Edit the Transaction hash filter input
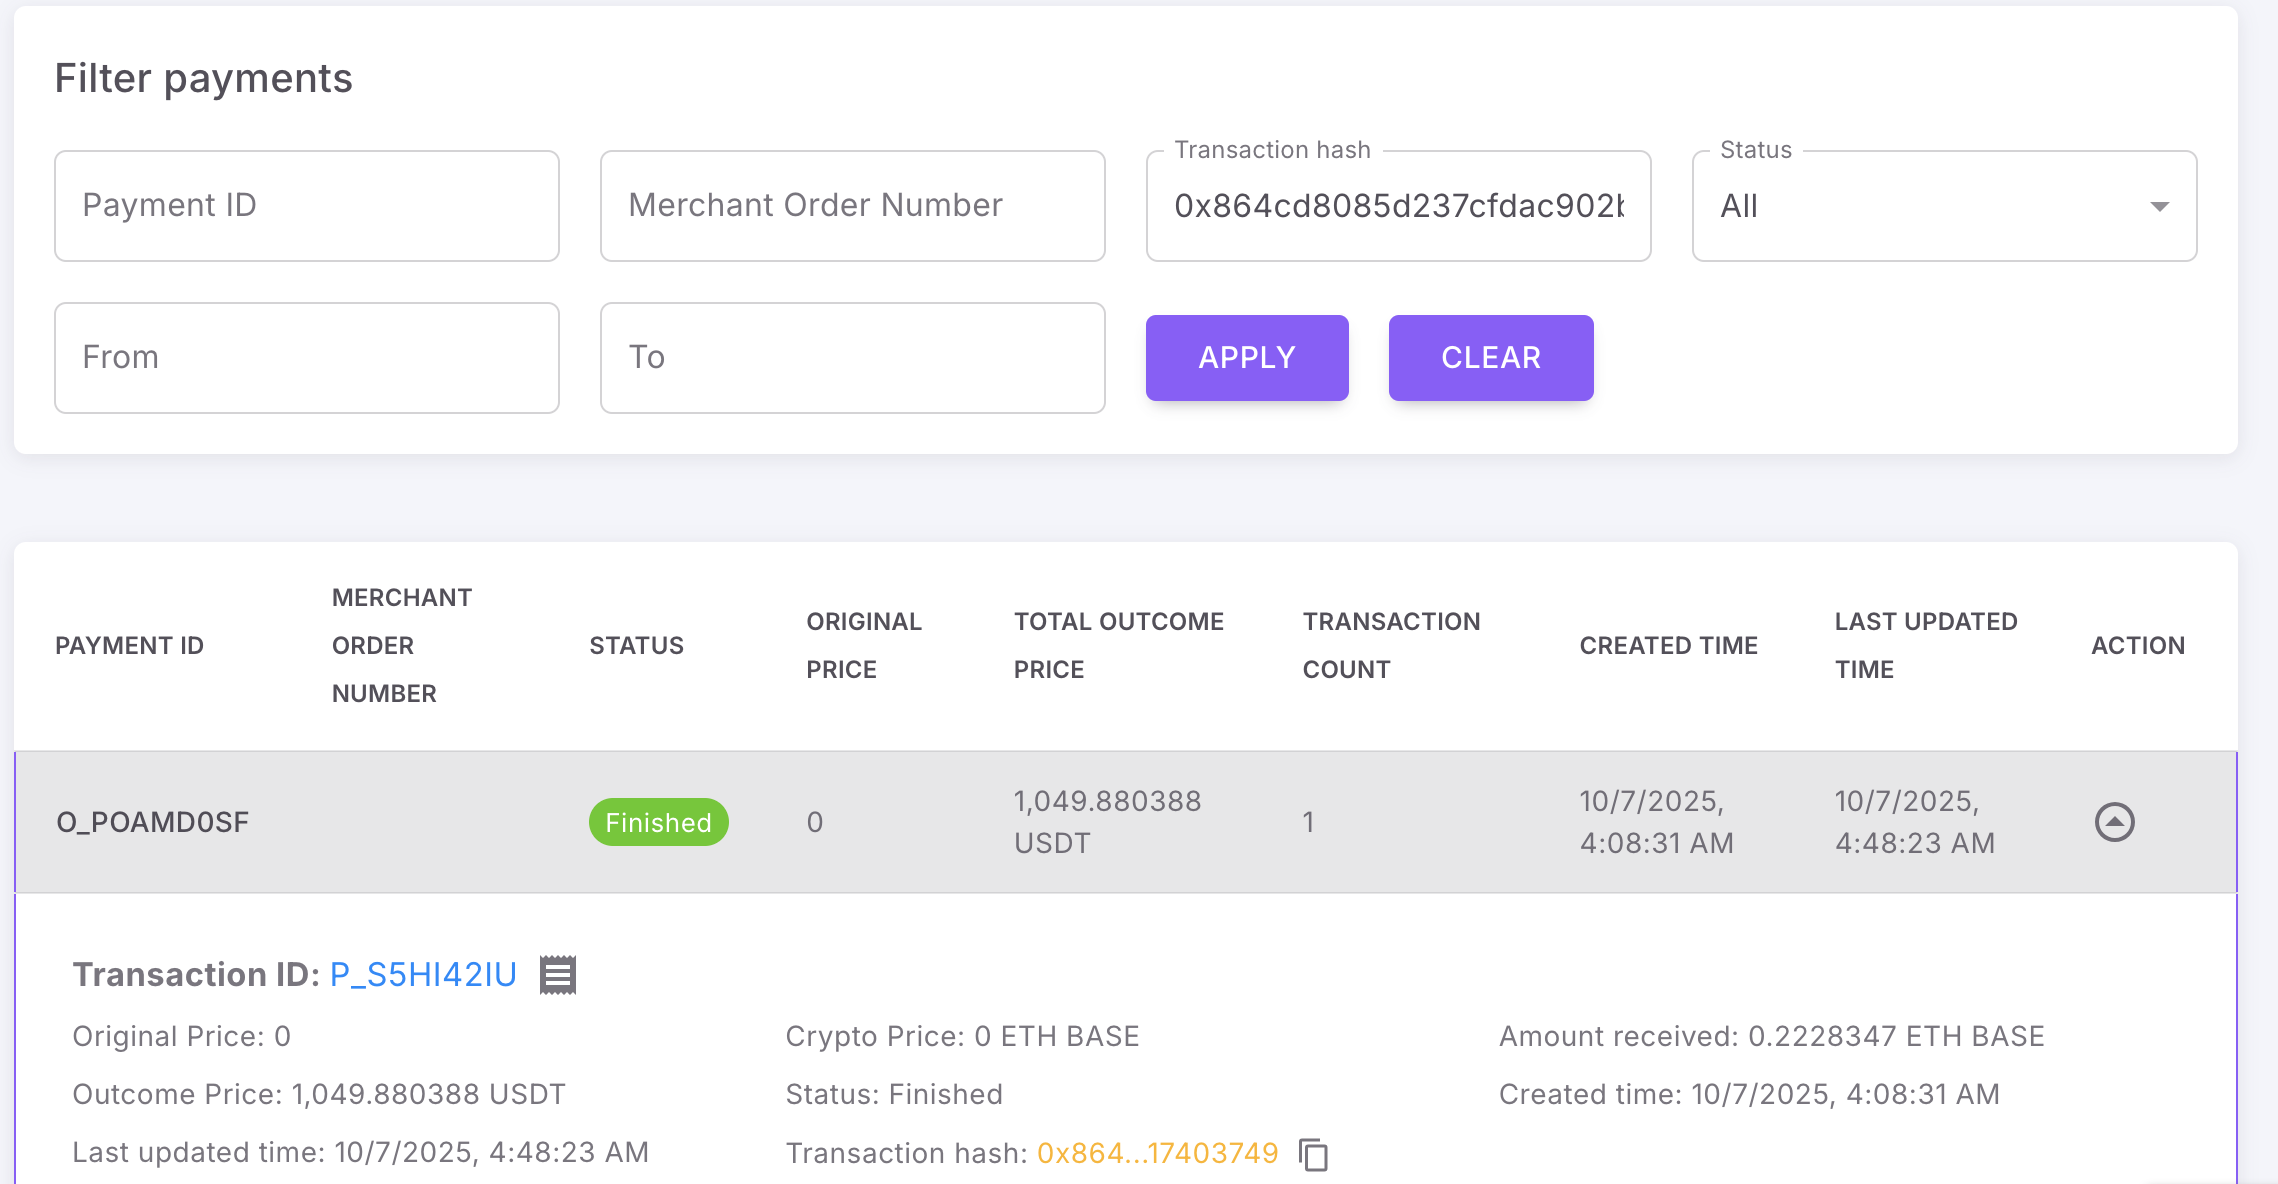Image resolution: width=2278 pixels, height=1184 pixels. tap(1398, 206)
